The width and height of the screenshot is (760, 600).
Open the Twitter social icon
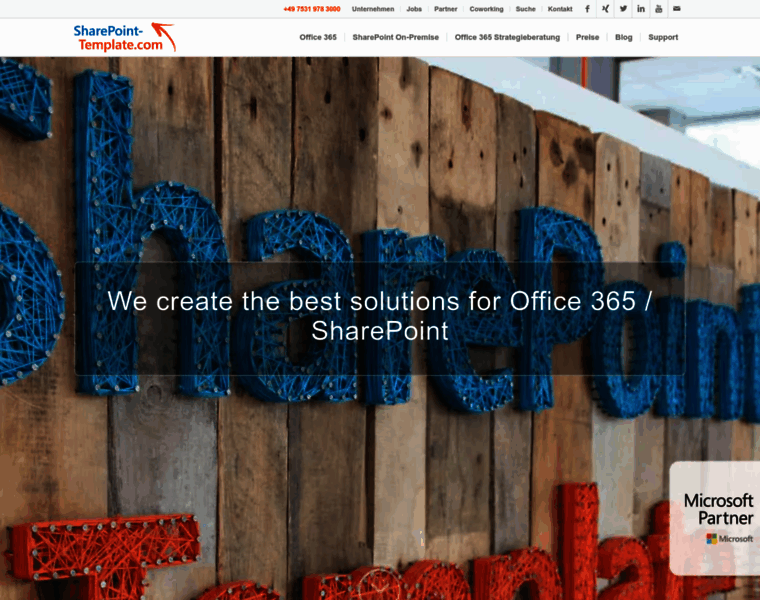pos(623,9)
